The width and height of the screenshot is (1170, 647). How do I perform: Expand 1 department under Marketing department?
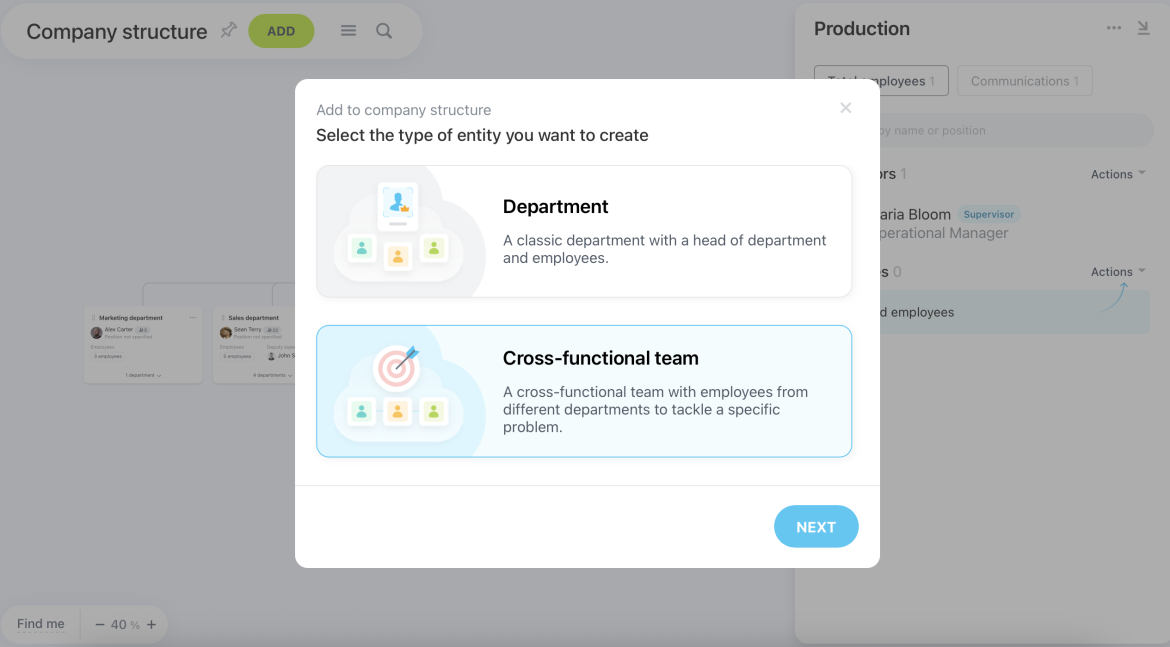[x=143, y=375]
